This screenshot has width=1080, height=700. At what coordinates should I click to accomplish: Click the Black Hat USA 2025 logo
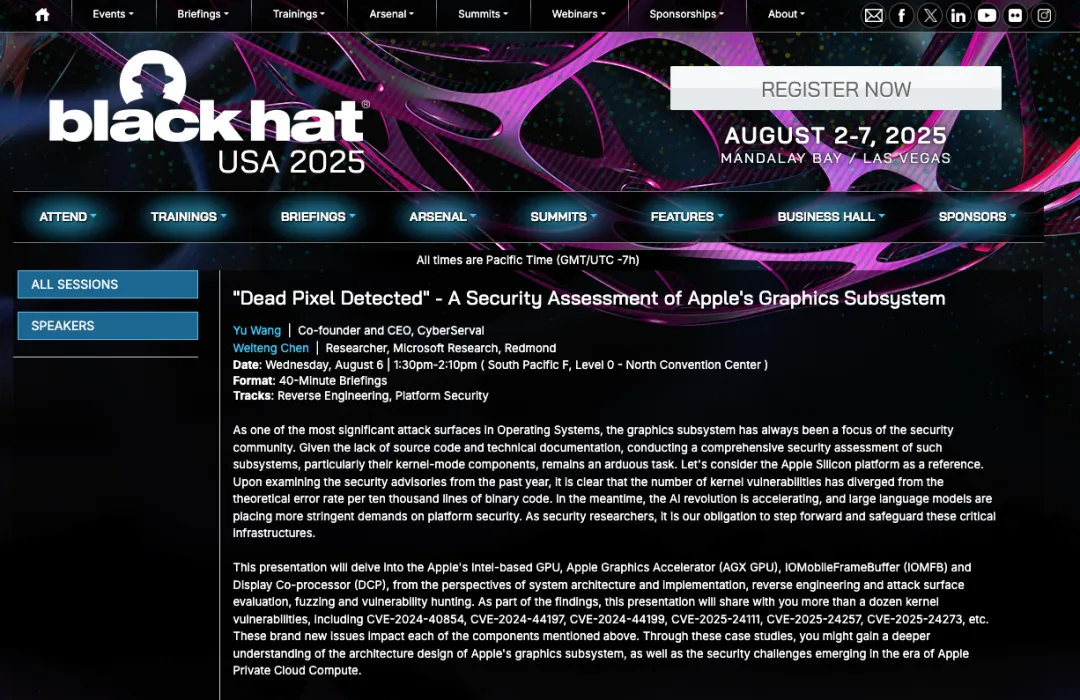point(208,115)
